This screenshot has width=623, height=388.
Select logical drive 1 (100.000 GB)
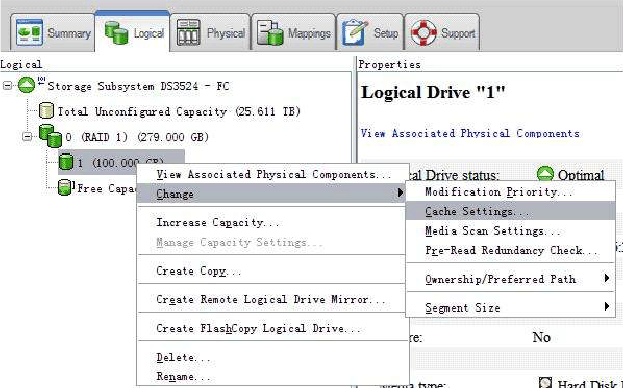point(121,162)
